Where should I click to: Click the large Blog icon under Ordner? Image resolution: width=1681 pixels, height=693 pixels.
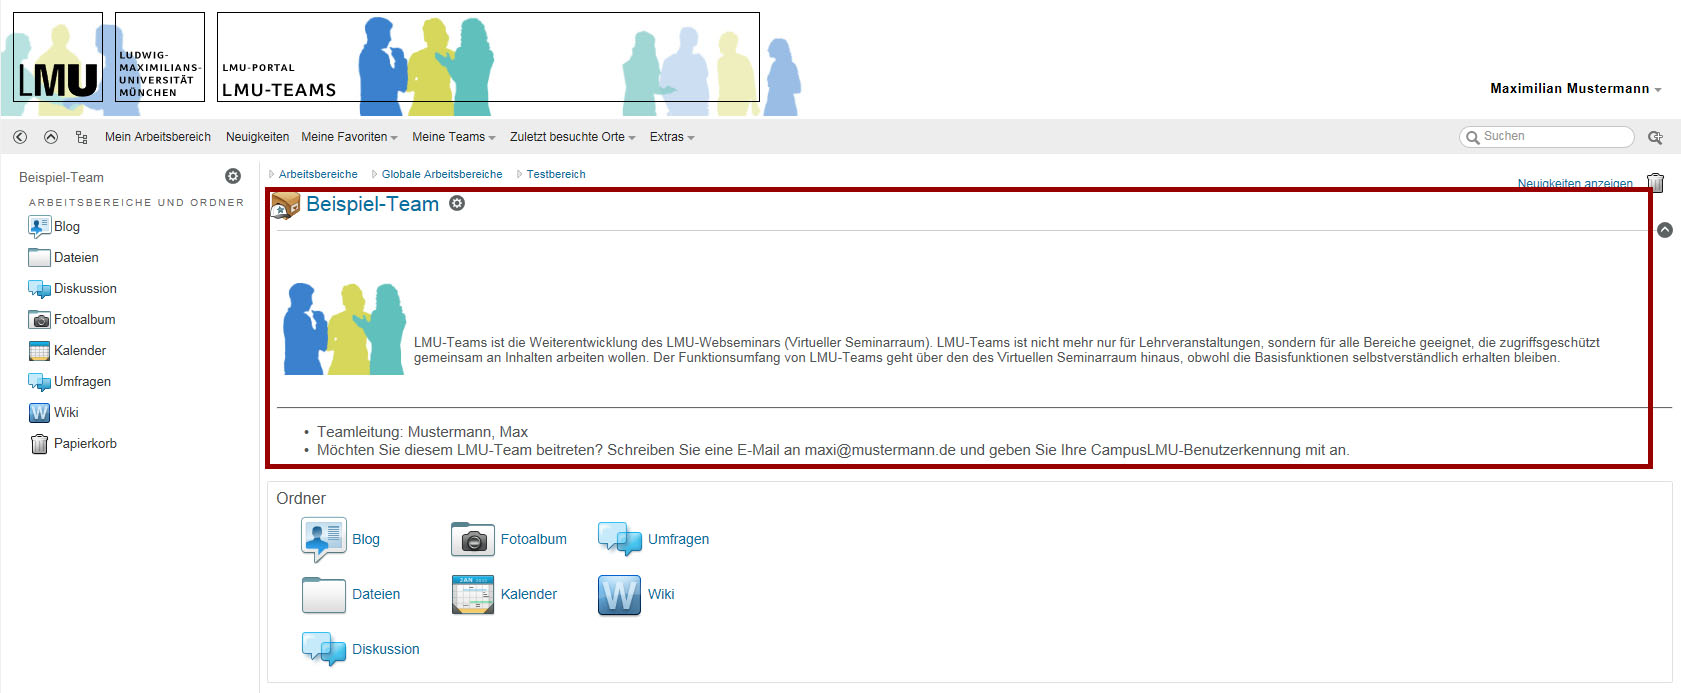[324, 539]
